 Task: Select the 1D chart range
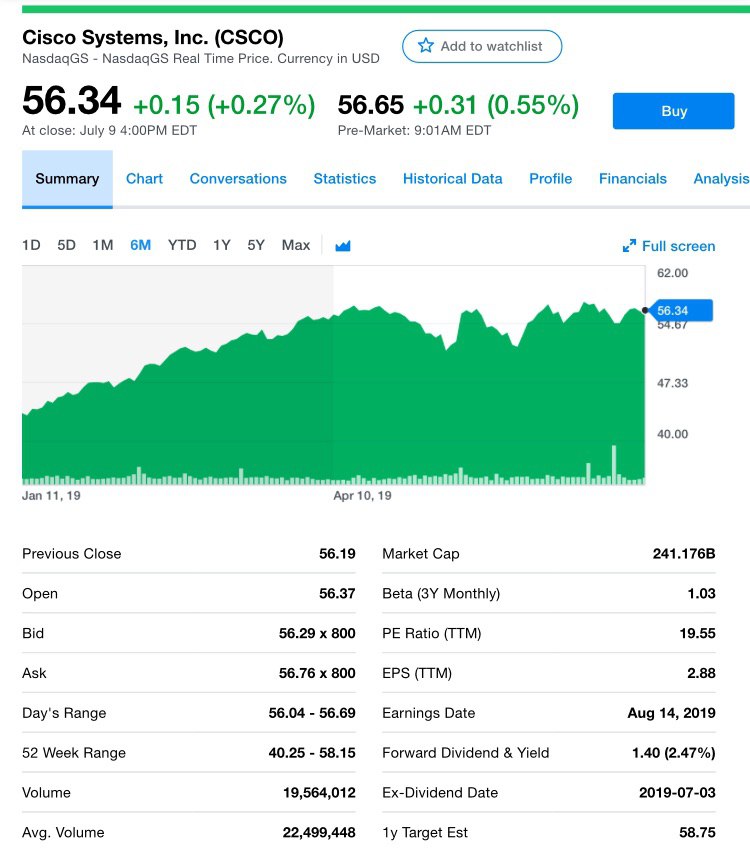coord(31,245)
